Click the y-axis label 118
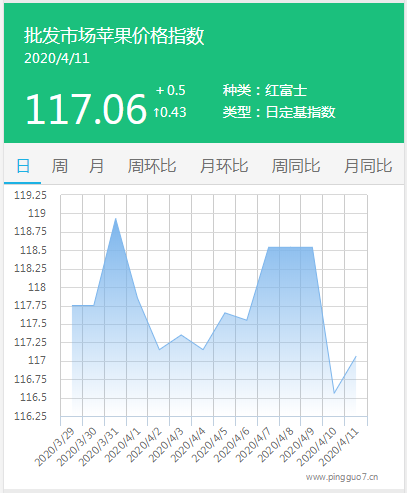The width and height of the screenshot is (407, 493). coord(37,287)
